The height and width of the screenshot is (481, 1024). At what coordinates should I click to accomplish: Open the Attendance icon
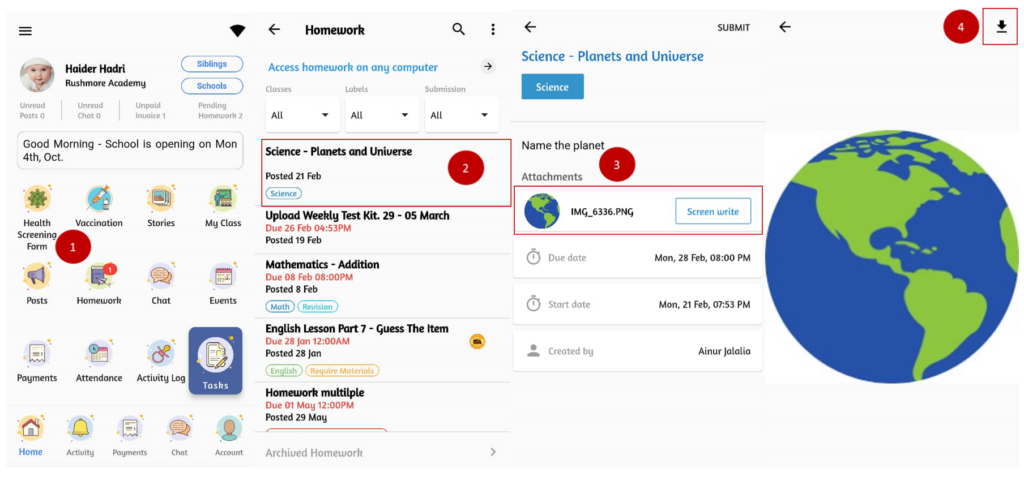99,355
